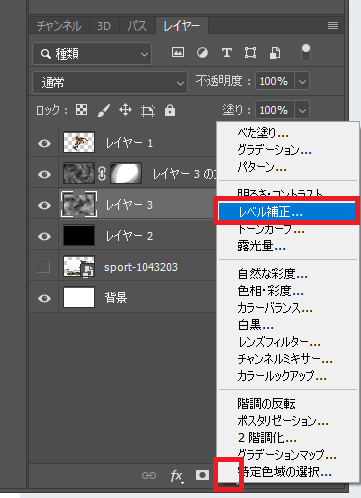Expand the 不透明度 opacity dropdown arrow

tap(302, 81)
